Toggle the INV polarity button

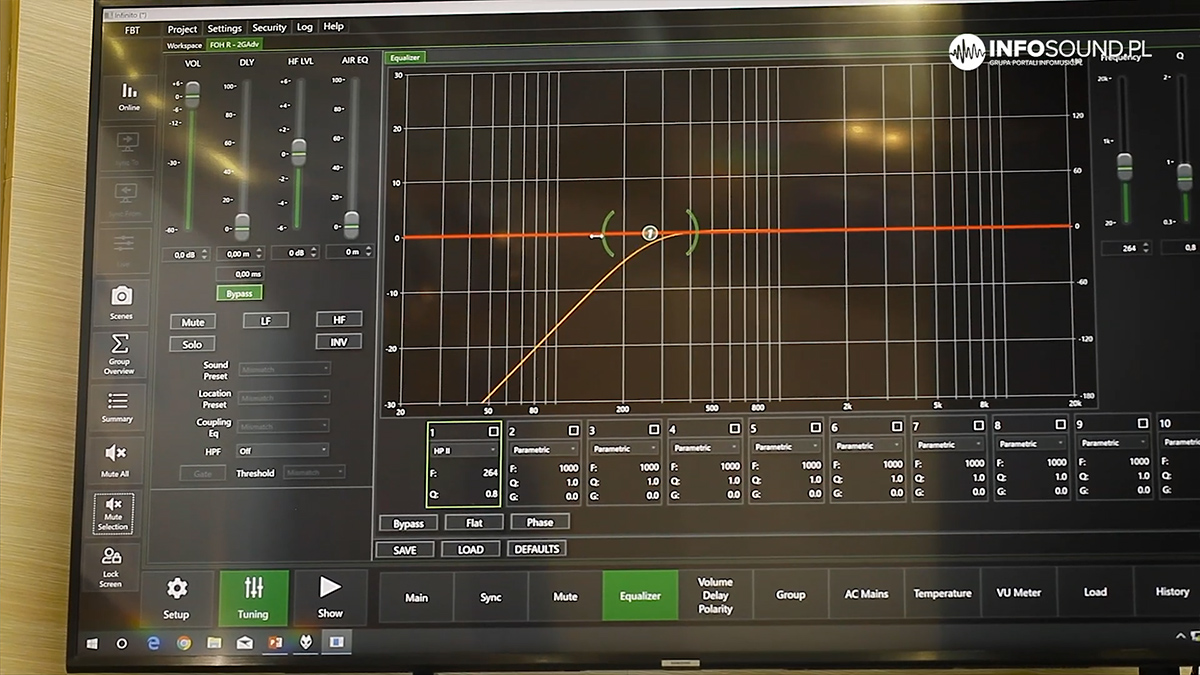[339, 341]
